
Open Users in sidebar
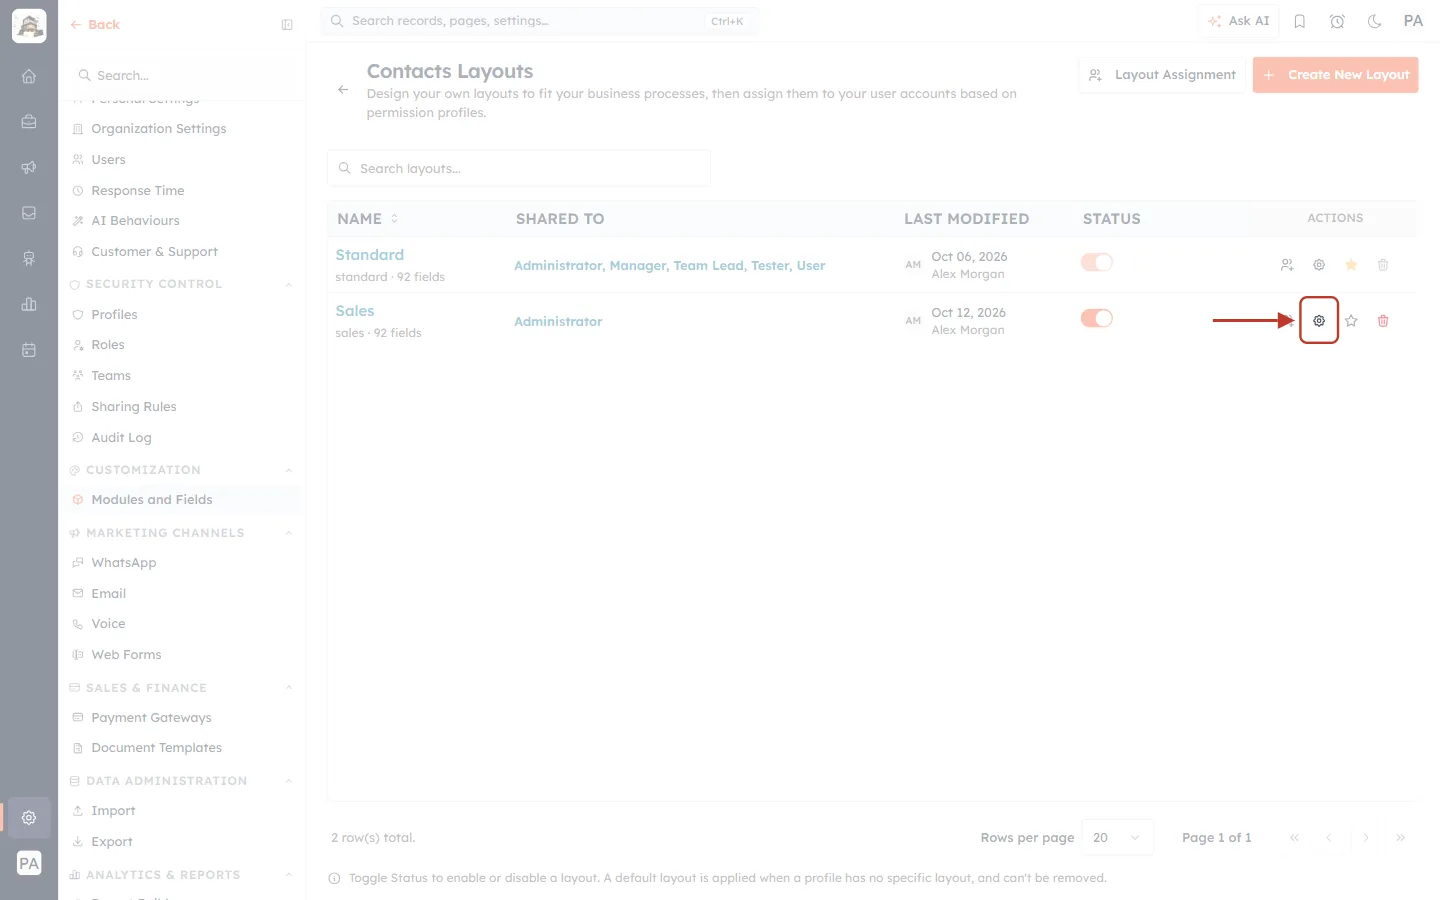tap(108, 160)
